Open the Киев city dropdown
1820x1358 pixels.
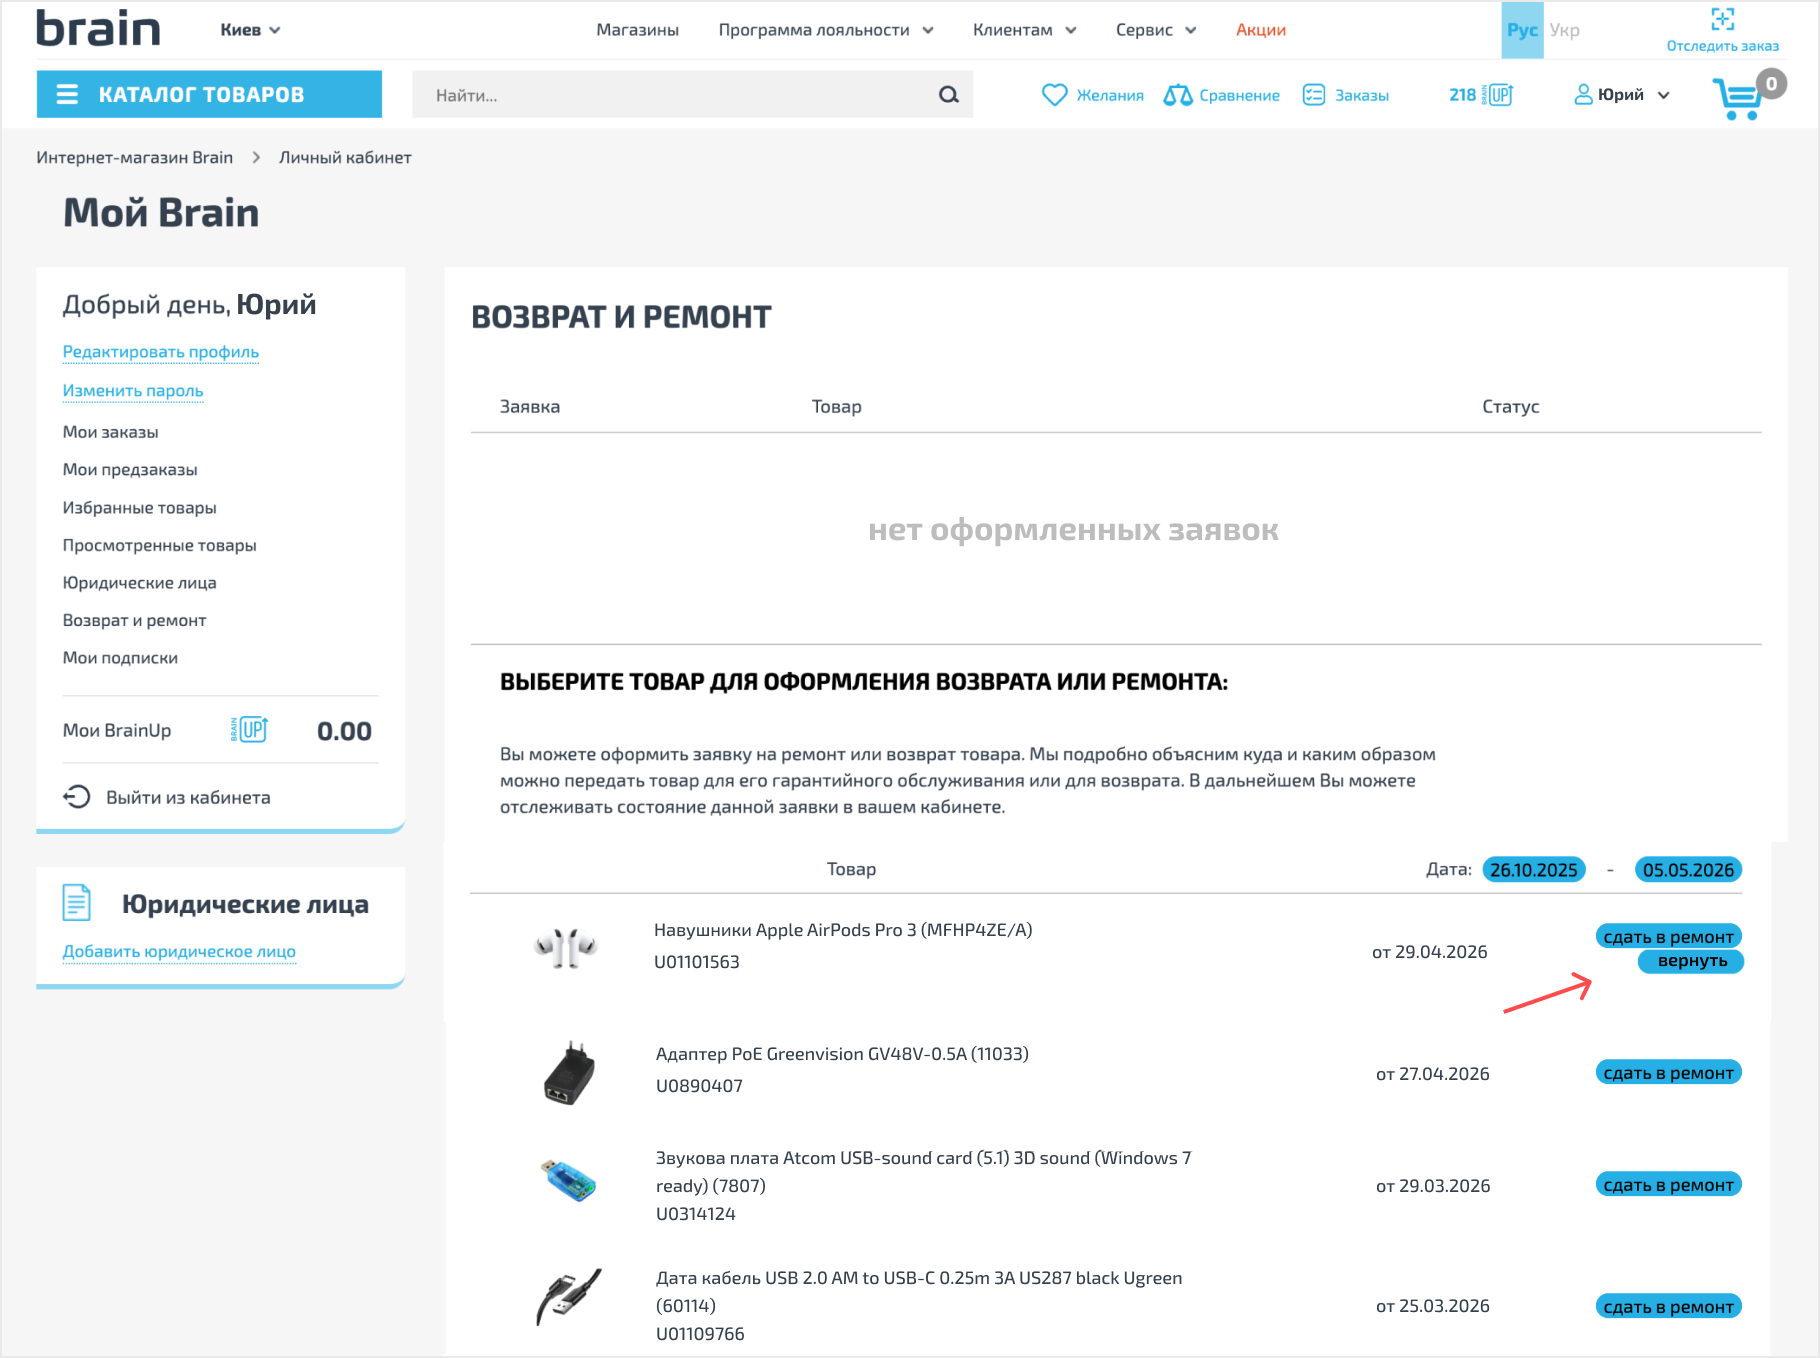pos(250,30)
